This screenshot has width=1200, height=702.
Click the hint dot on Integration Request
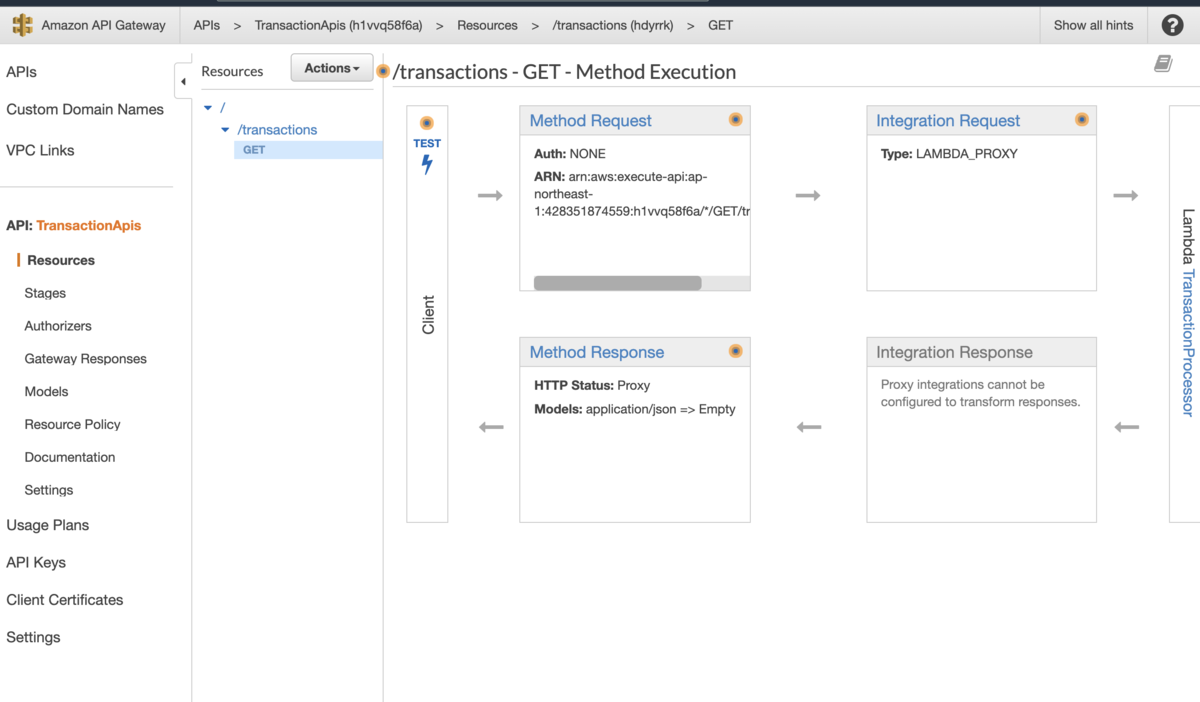coord(1081,120)
